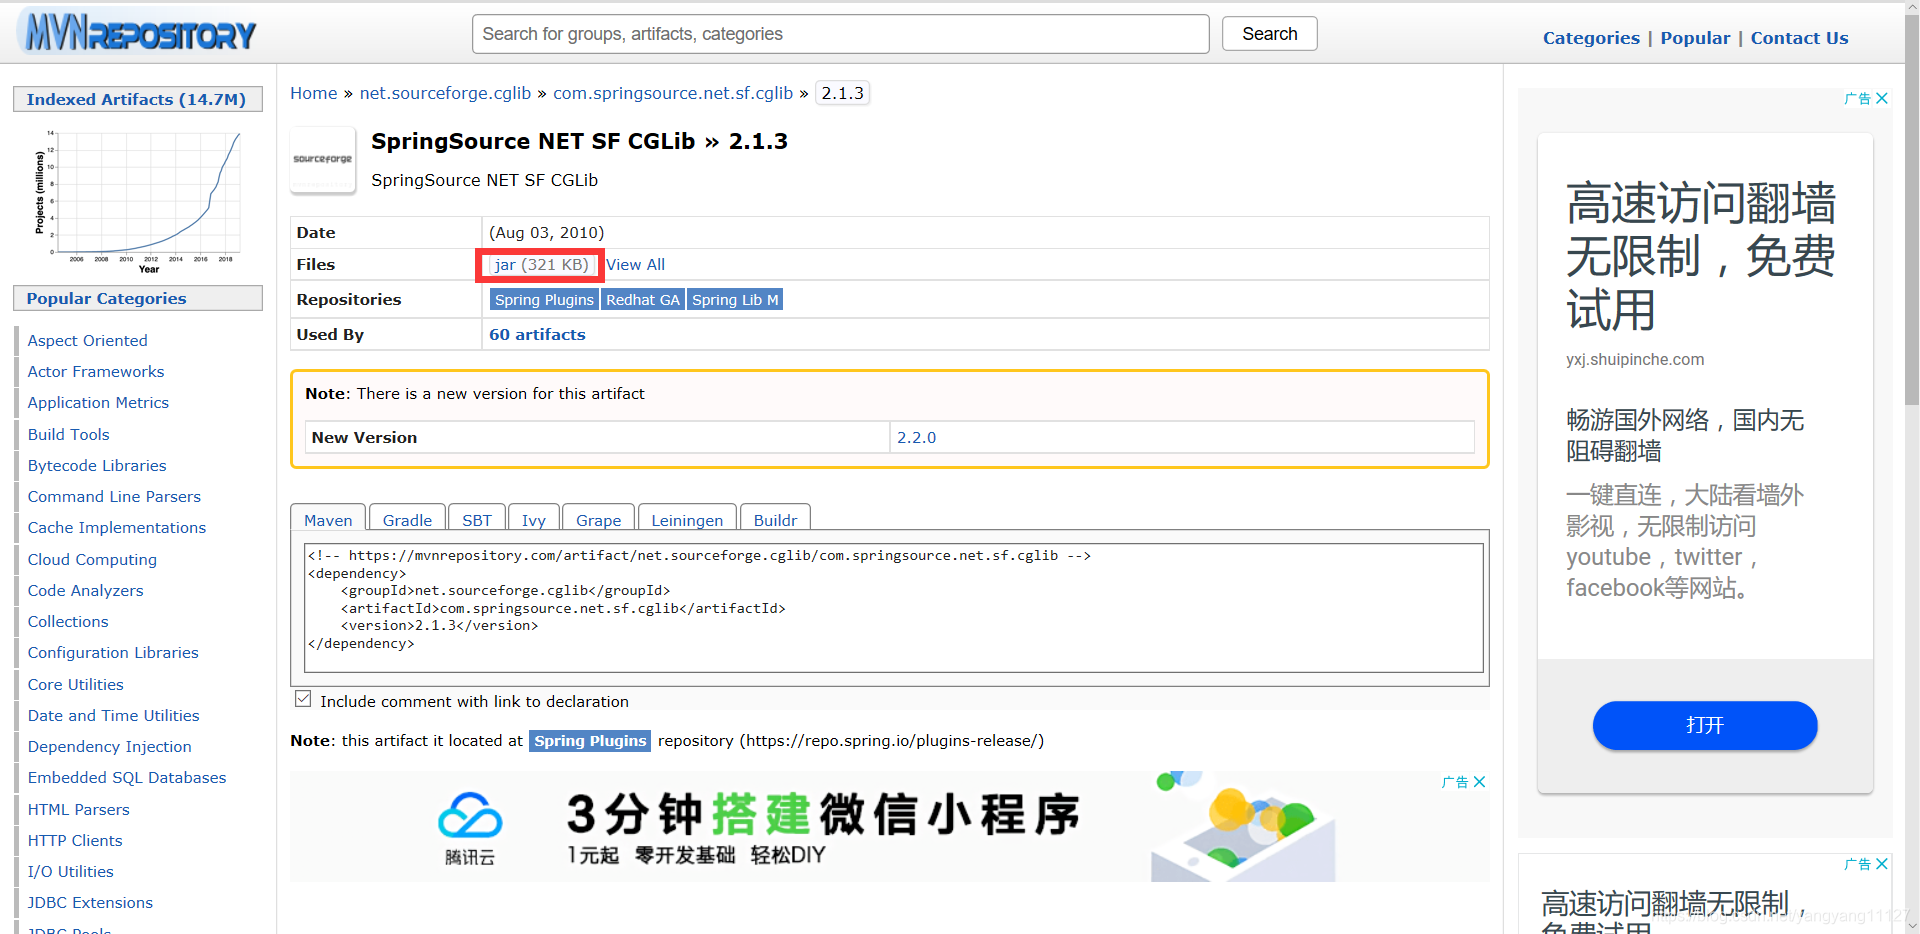Click the sourceforge artifact logo
Viewport: 1920px width, 934px height.
[322, 160]
